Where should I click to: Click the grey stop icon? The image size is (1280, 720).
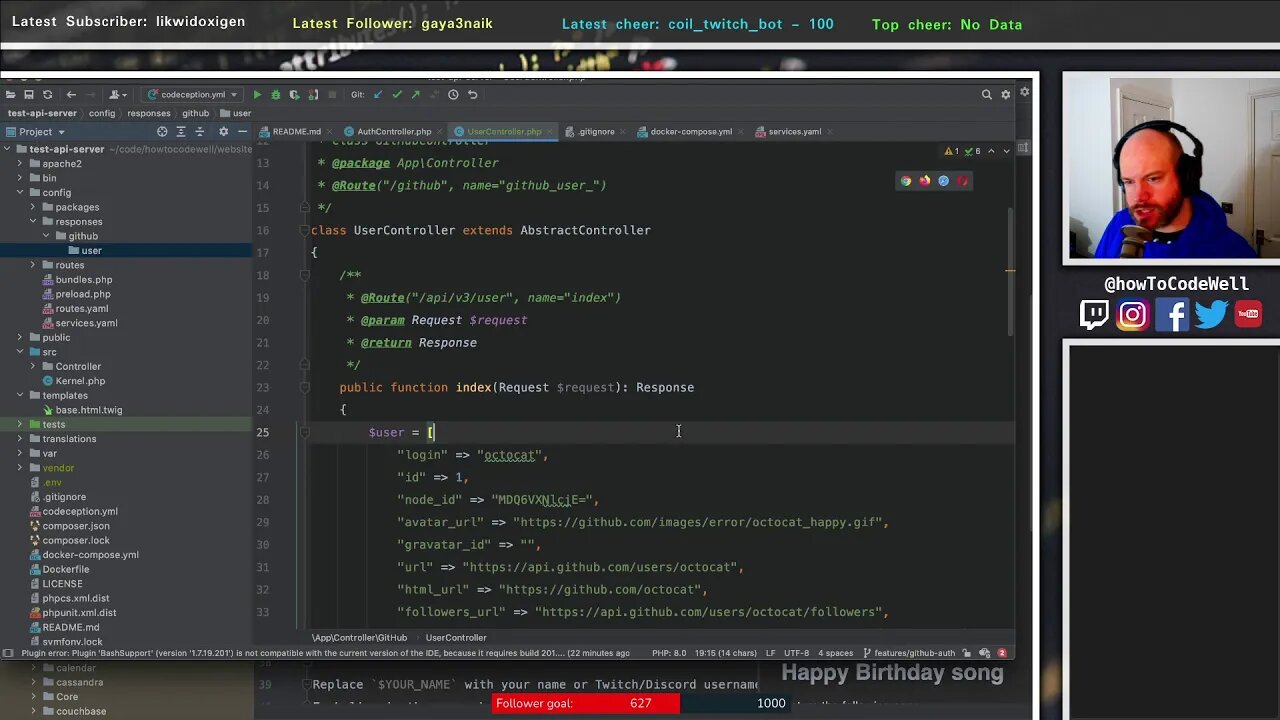click(x=331, y=94)
